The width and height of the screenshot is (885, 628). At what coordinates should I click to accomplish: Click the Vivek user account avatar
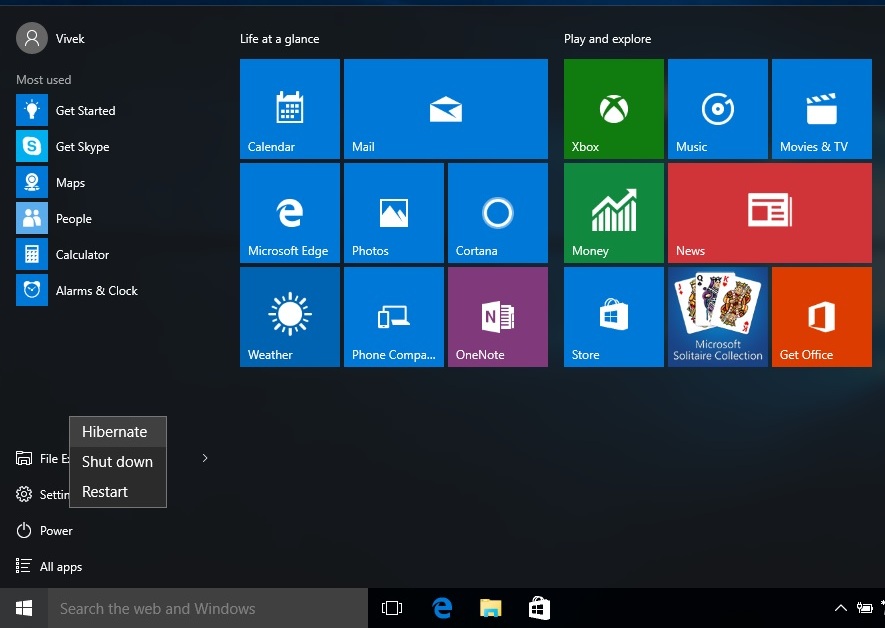click(32, 38)
